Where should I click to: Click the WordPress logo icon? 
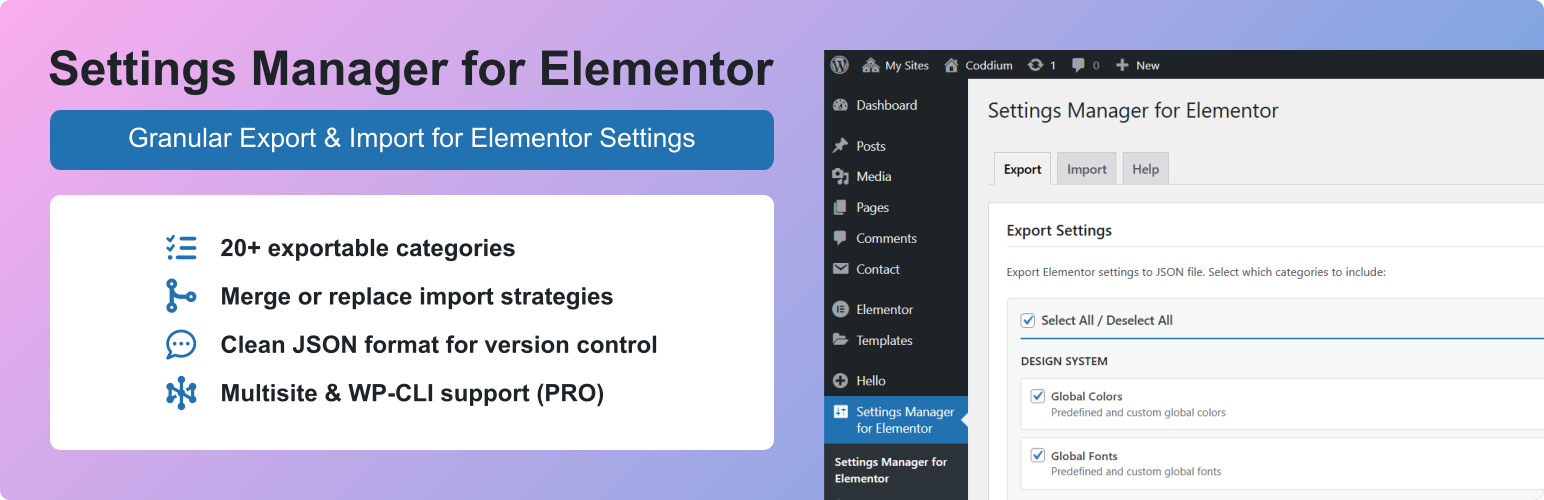coord(840,65)
